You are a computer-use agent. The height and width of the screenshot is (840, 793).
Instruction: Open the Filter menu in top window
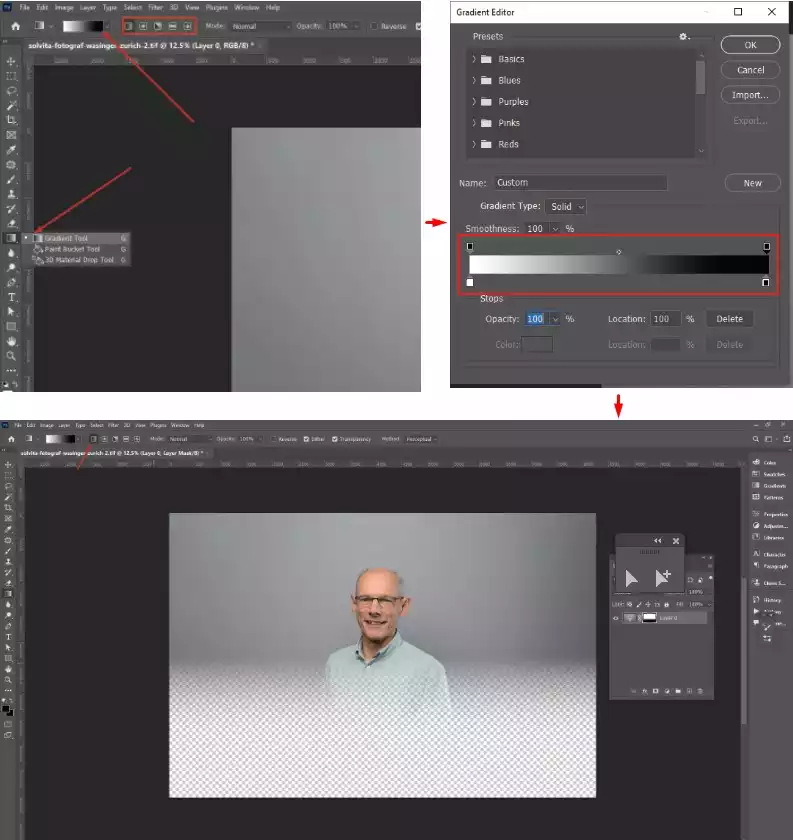(x=155, y=7)
